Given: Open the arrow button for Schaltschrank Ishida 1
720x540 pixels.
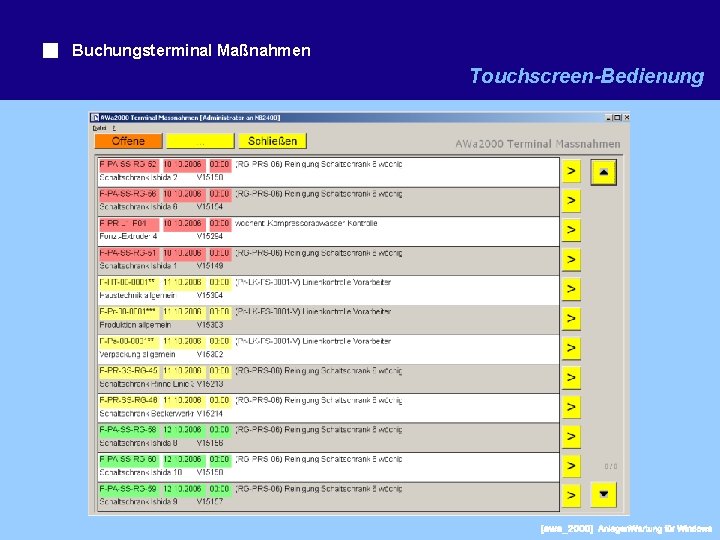Looking at the screenshot, I should [571, 259].
